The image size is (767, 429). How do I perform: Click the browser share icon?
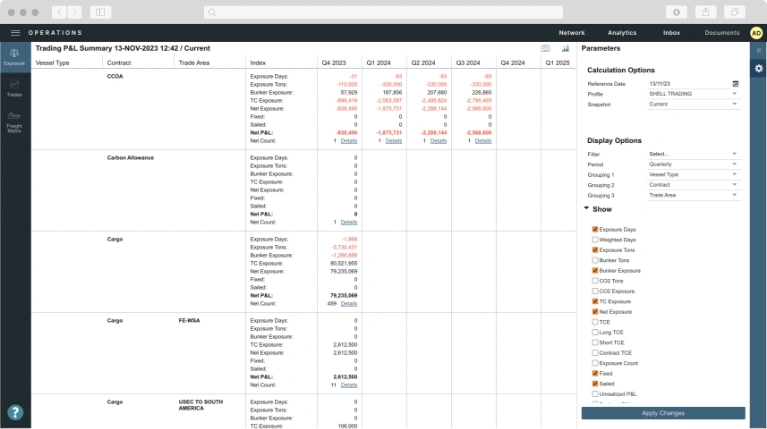(705, 12)
